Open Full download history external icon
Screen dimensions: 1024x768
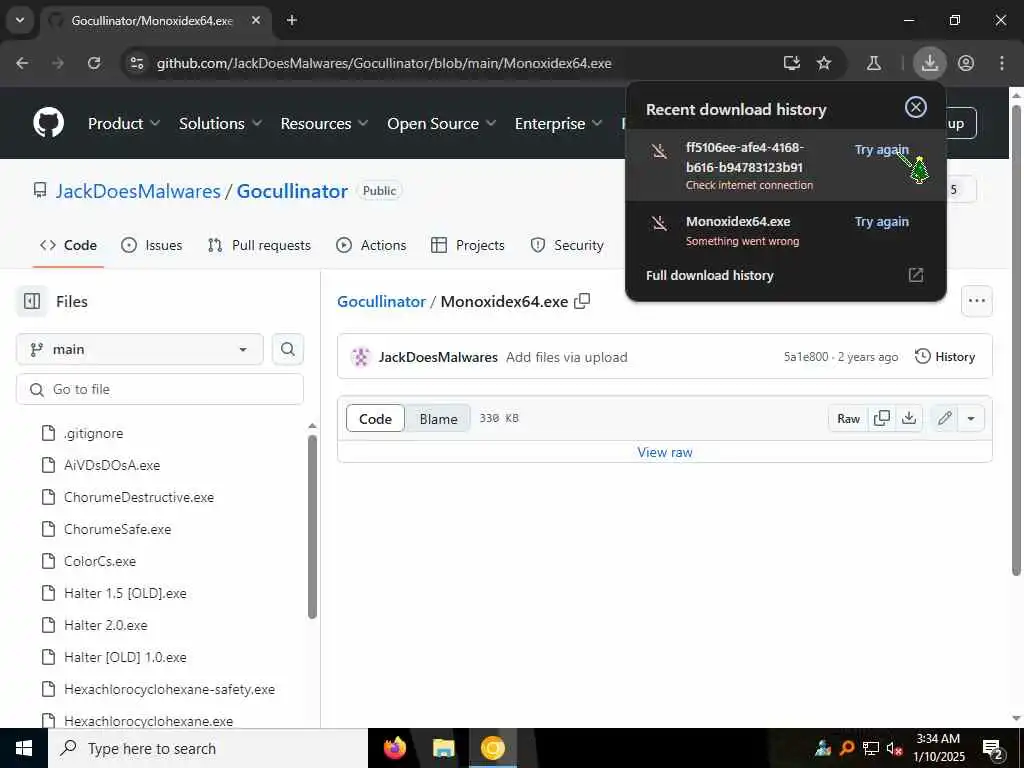click(916, 275)
